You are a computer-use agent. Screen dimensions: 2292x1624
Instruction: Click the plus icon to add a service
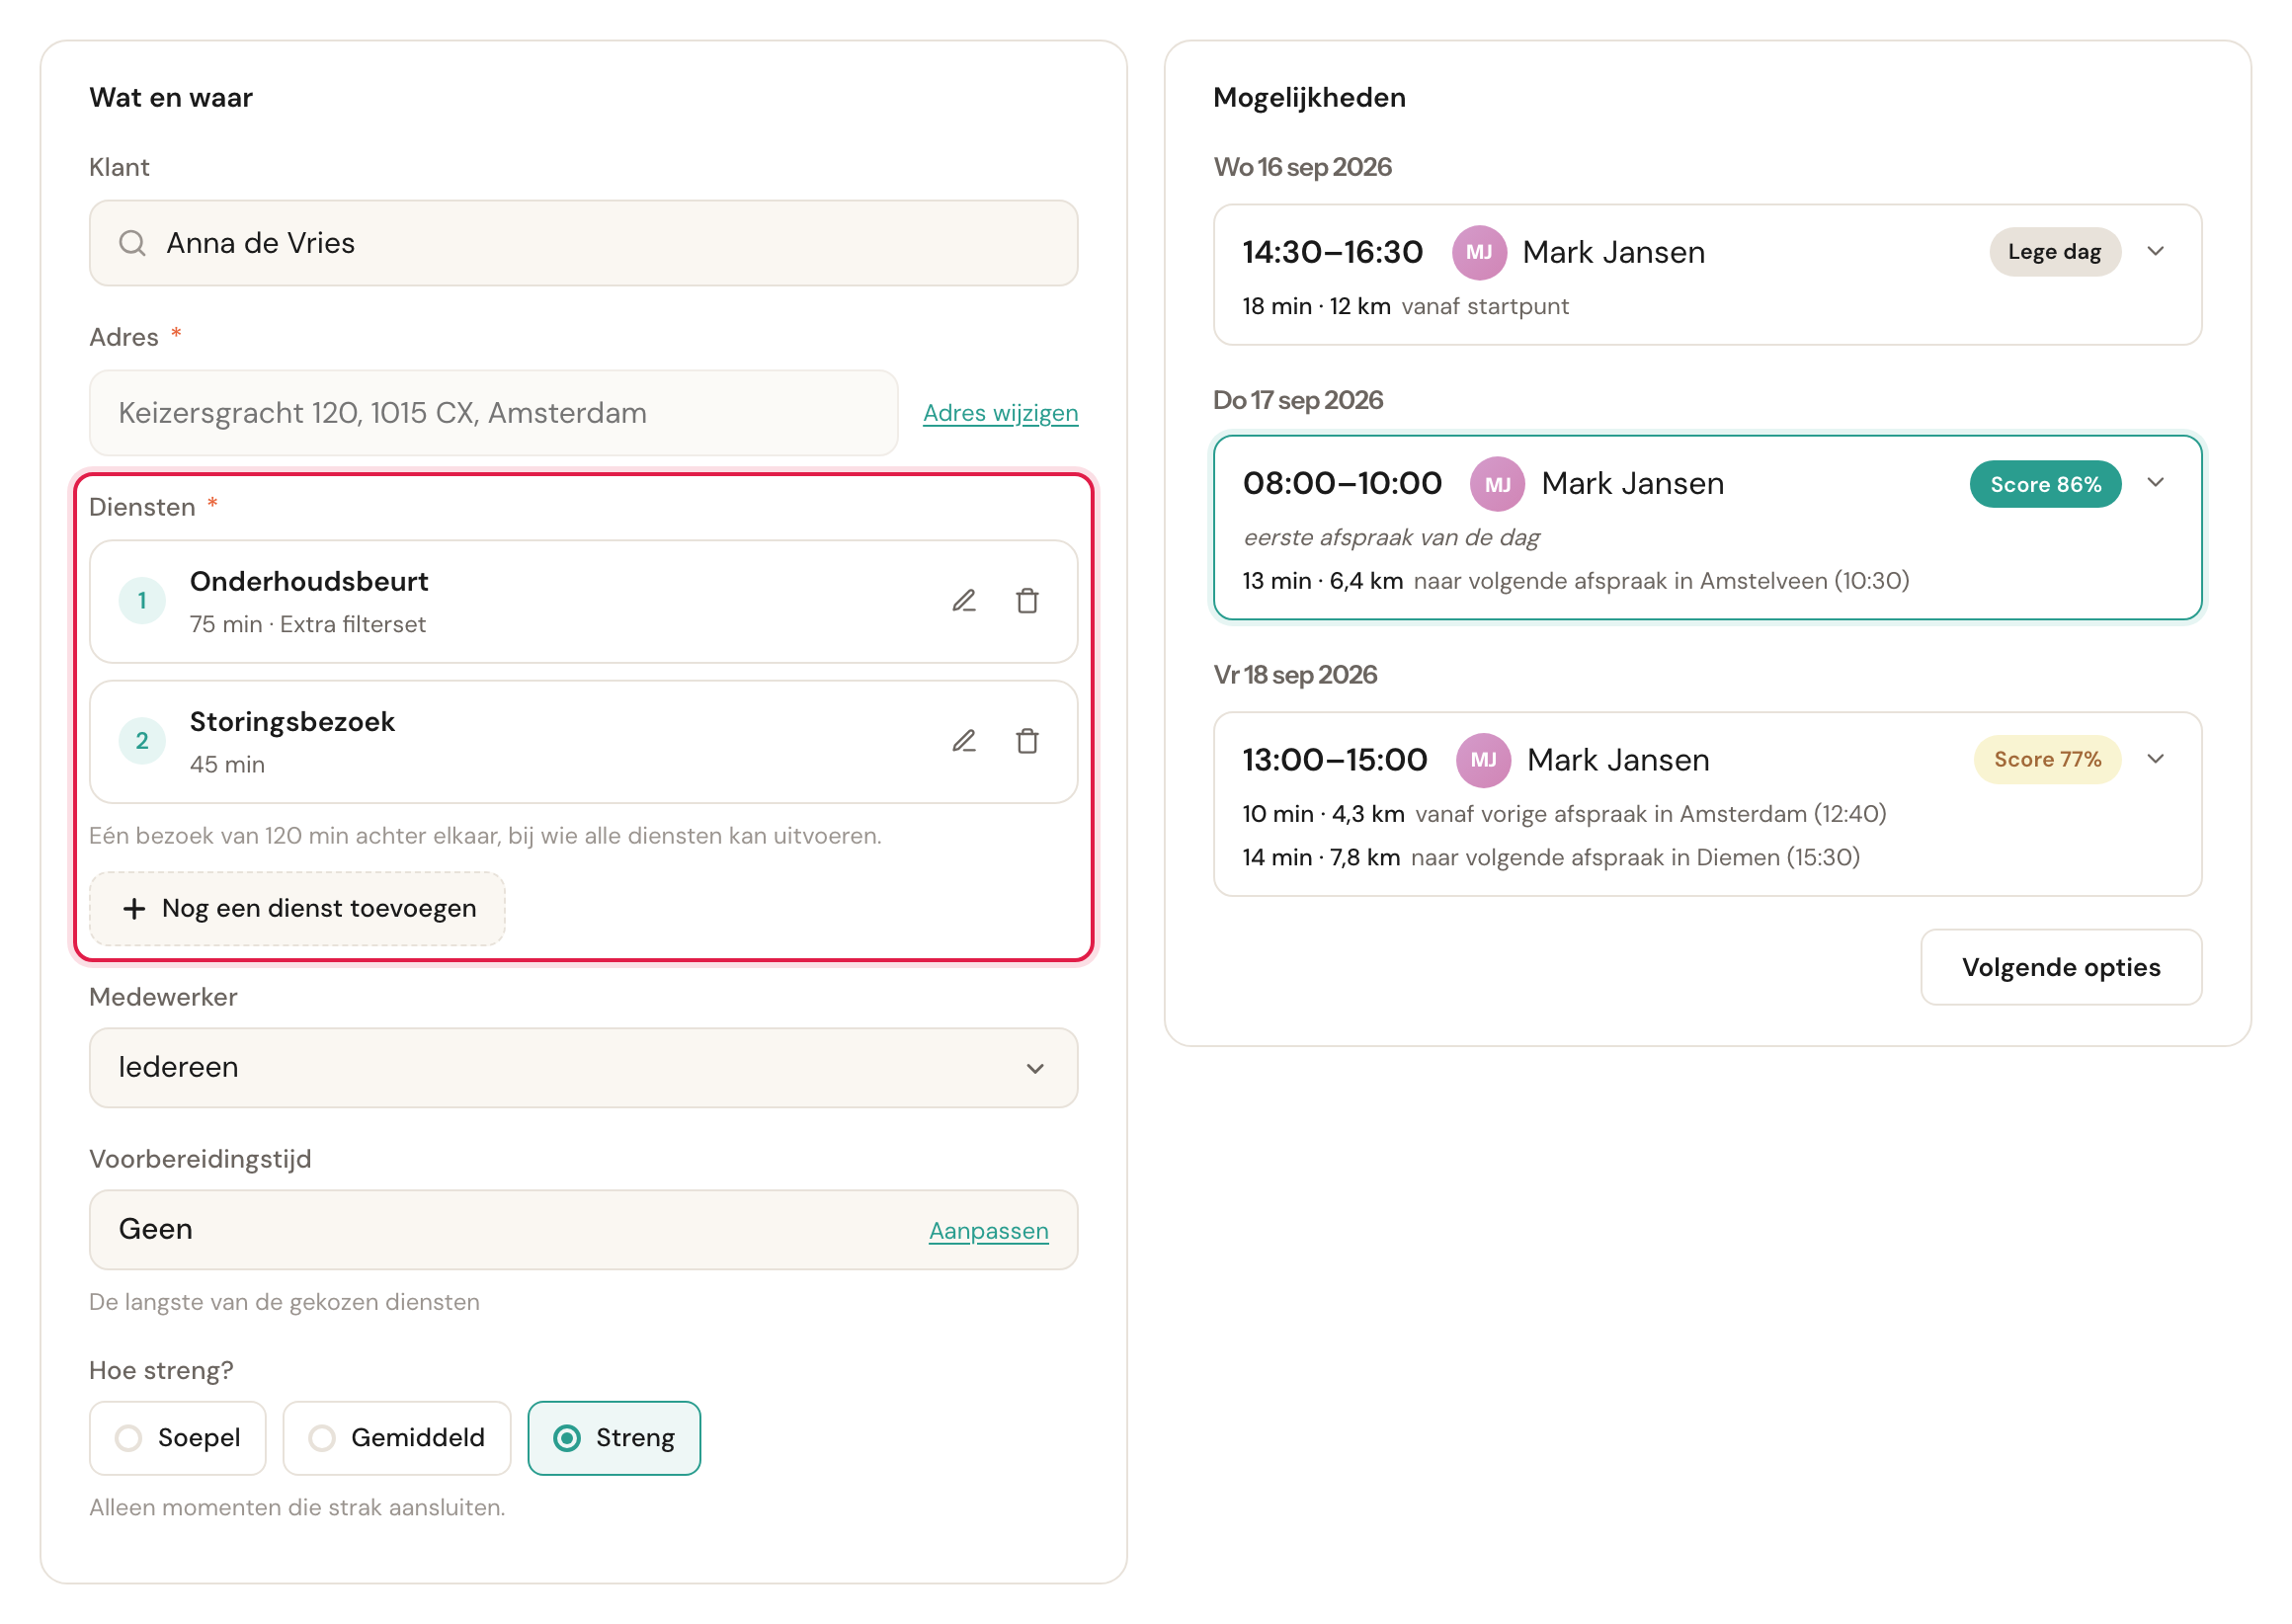[x=134, y=908]
